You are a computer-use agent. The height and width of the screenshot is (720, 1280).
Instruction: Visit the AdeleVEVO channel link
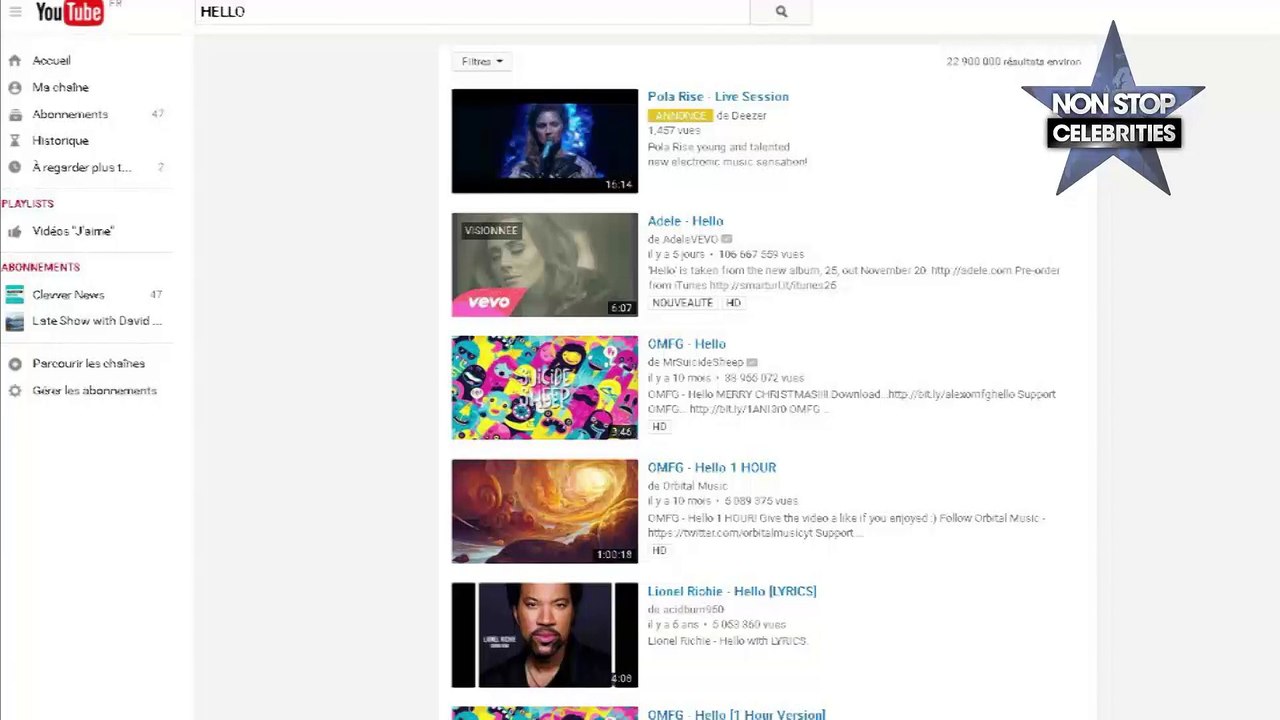[690, 240]
